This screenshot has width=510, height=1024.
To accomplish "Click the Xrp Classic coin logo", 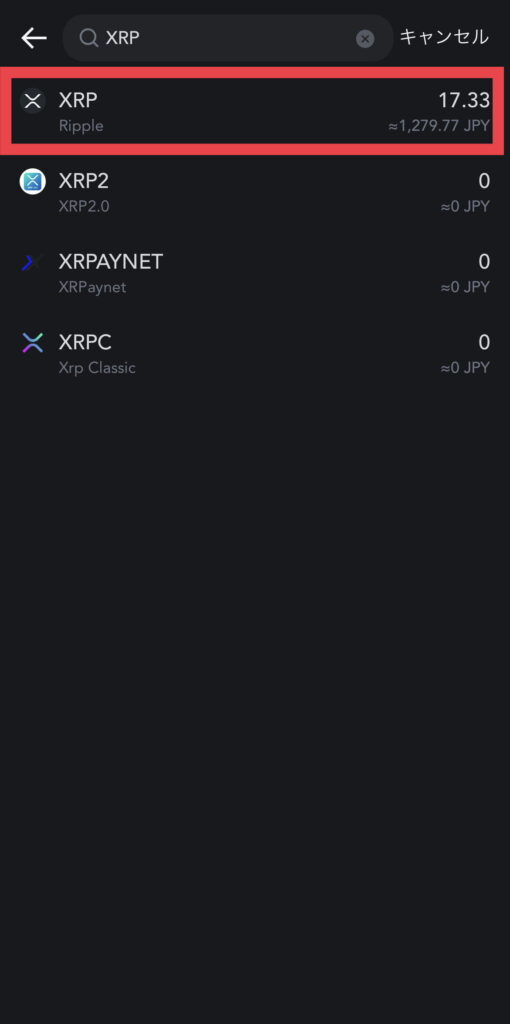I will tap(32, 343).
